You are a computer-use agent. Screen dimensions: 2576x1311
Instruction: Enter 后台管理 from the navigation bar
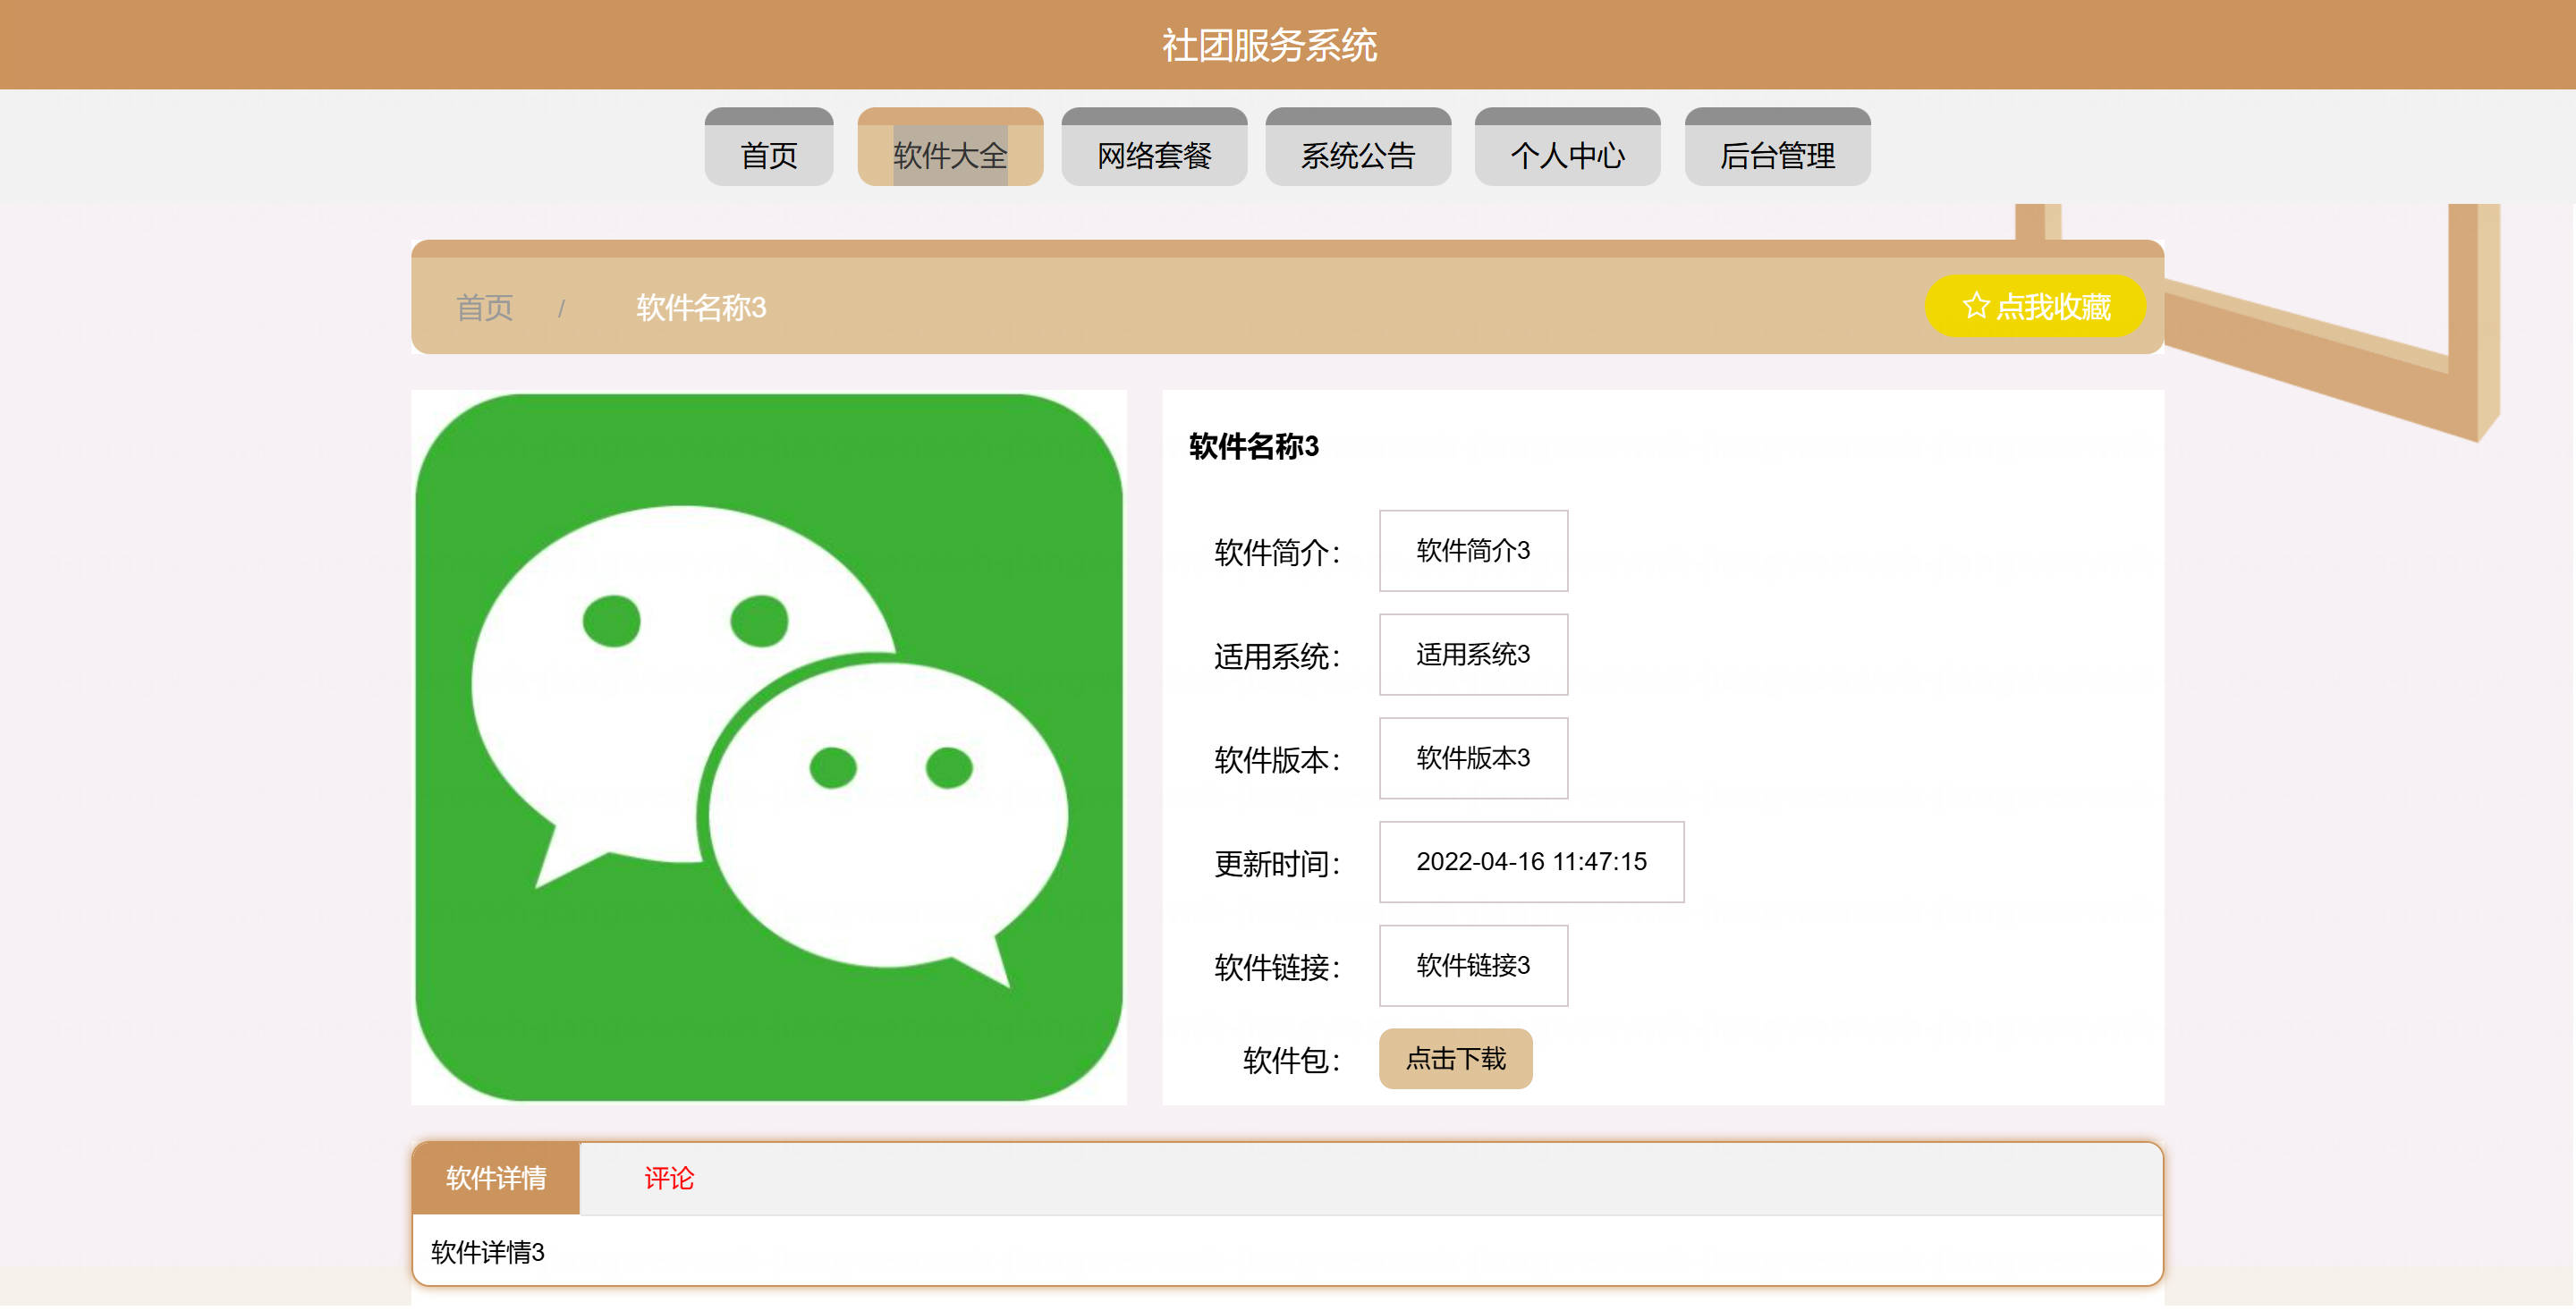point(1777,147)
